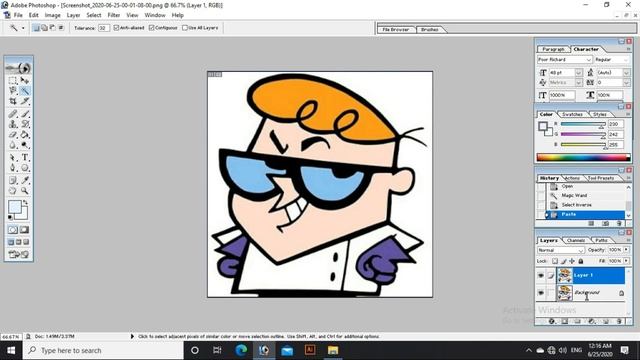Select the Ellipse shape tool
This screenshot has width=640, height=360.
24,168
